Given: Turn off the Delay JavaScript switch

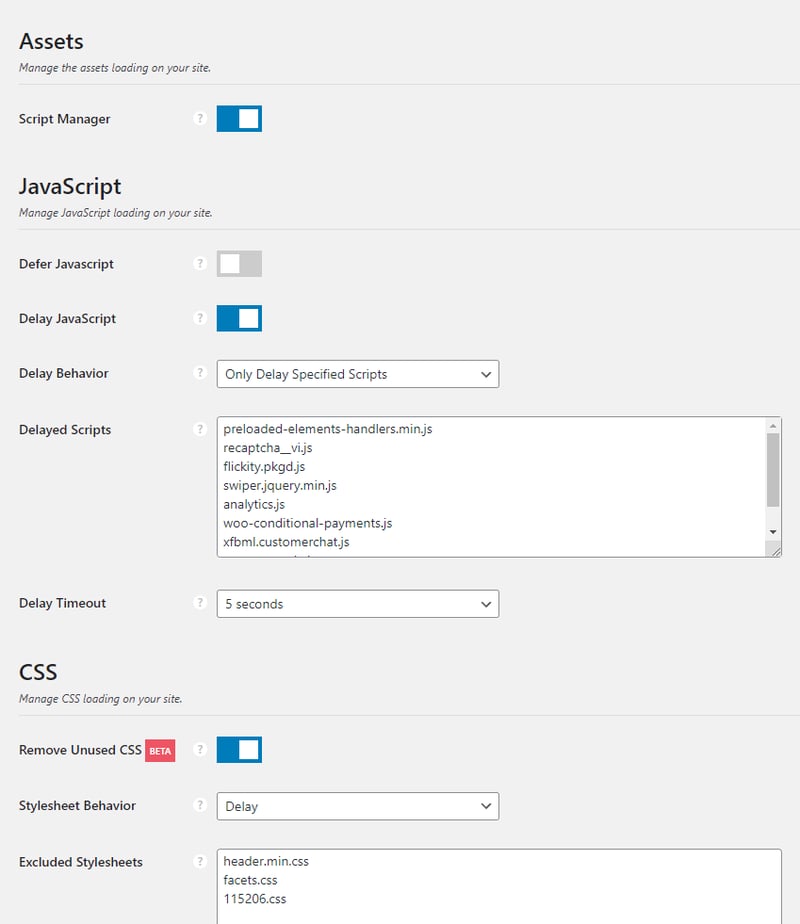Looking at the screenshot, I should (239, 319).
